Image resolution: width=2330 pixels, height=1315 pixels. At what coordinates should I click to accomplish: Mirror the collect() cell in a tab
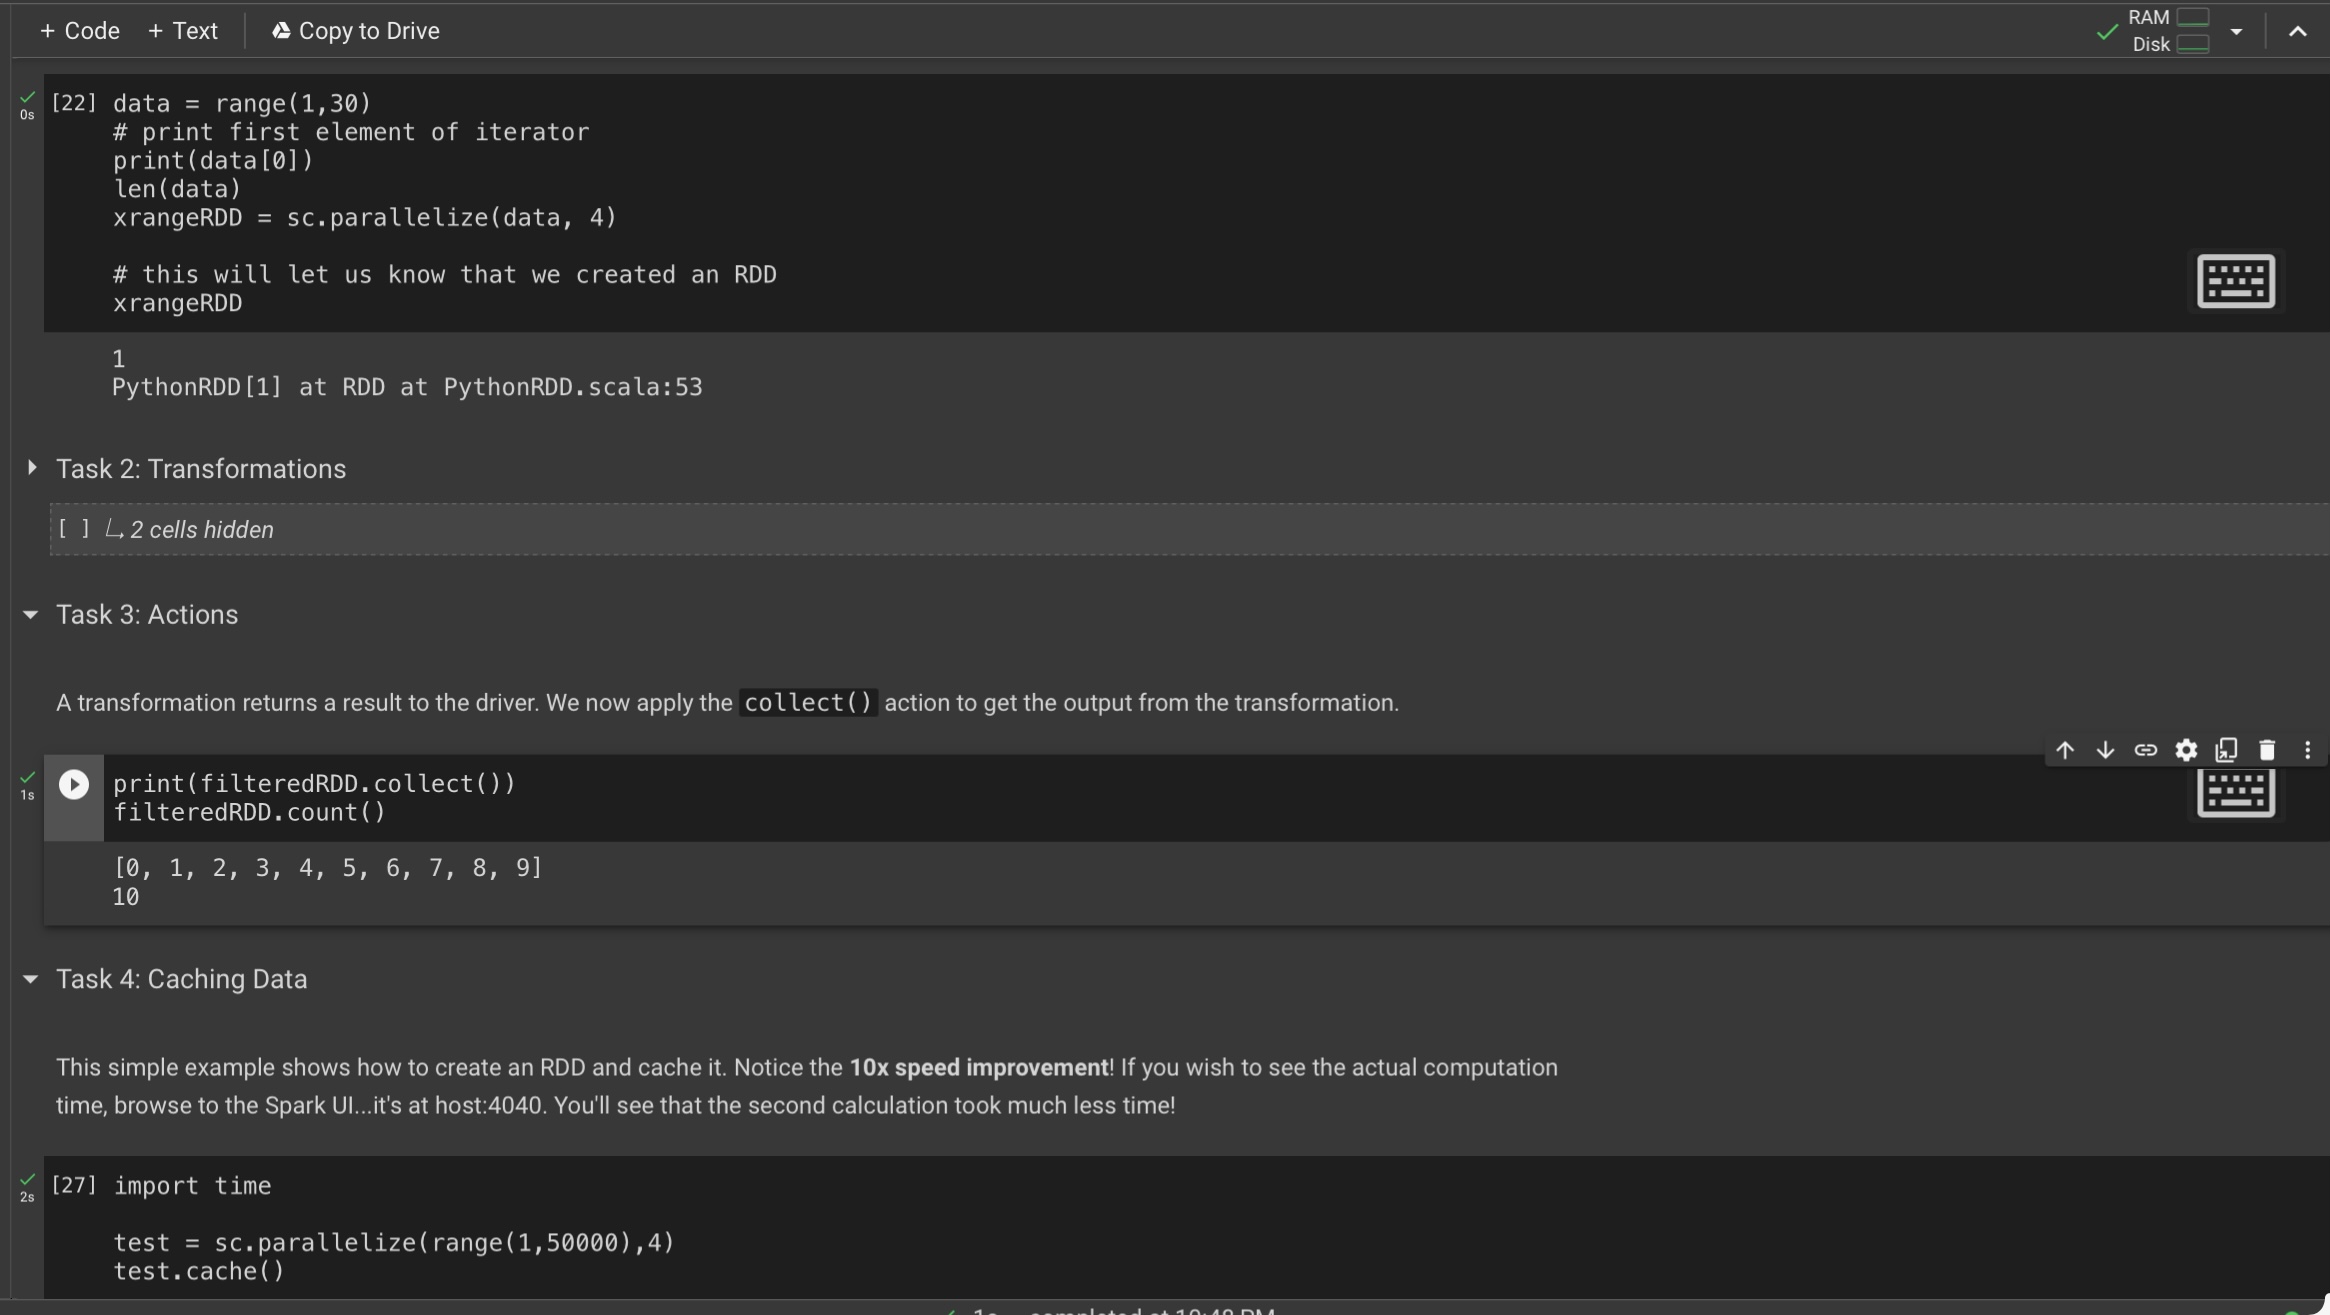tap(2227, 750)
